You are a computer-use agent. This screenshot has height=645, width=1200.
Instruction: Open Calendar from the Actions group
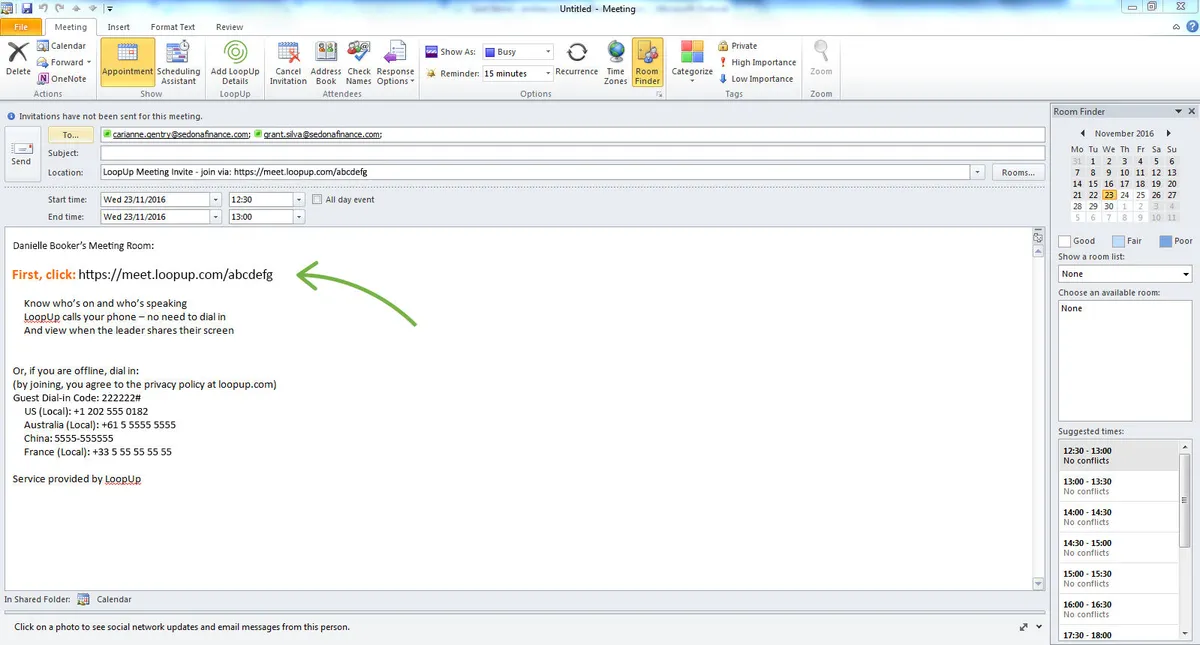(61, 46)
